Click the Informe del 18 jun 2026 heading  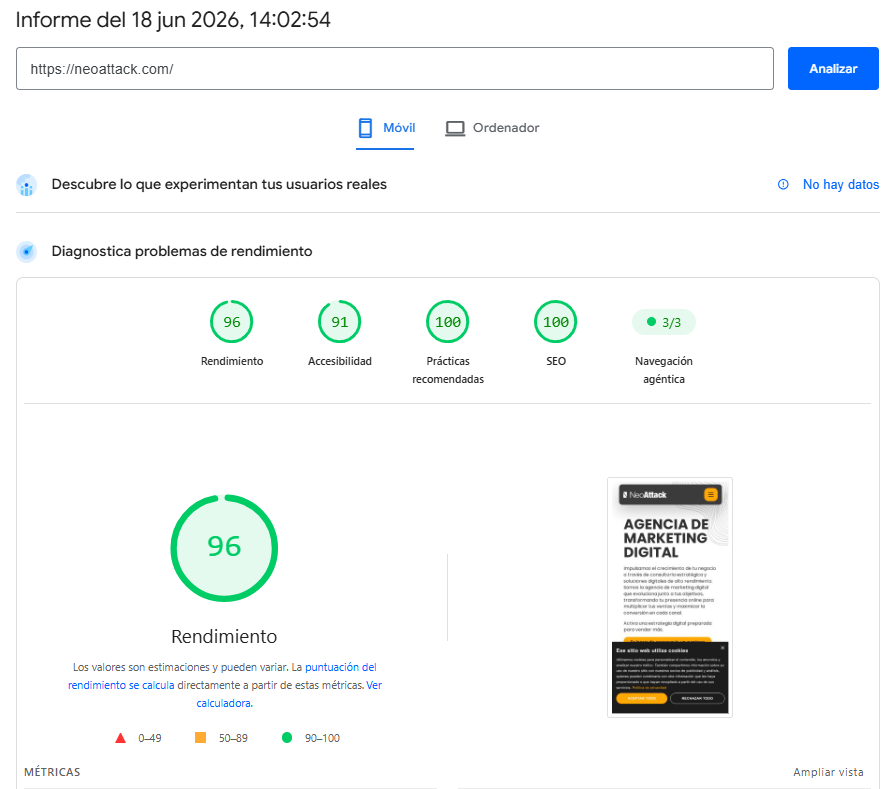(173, 20)
